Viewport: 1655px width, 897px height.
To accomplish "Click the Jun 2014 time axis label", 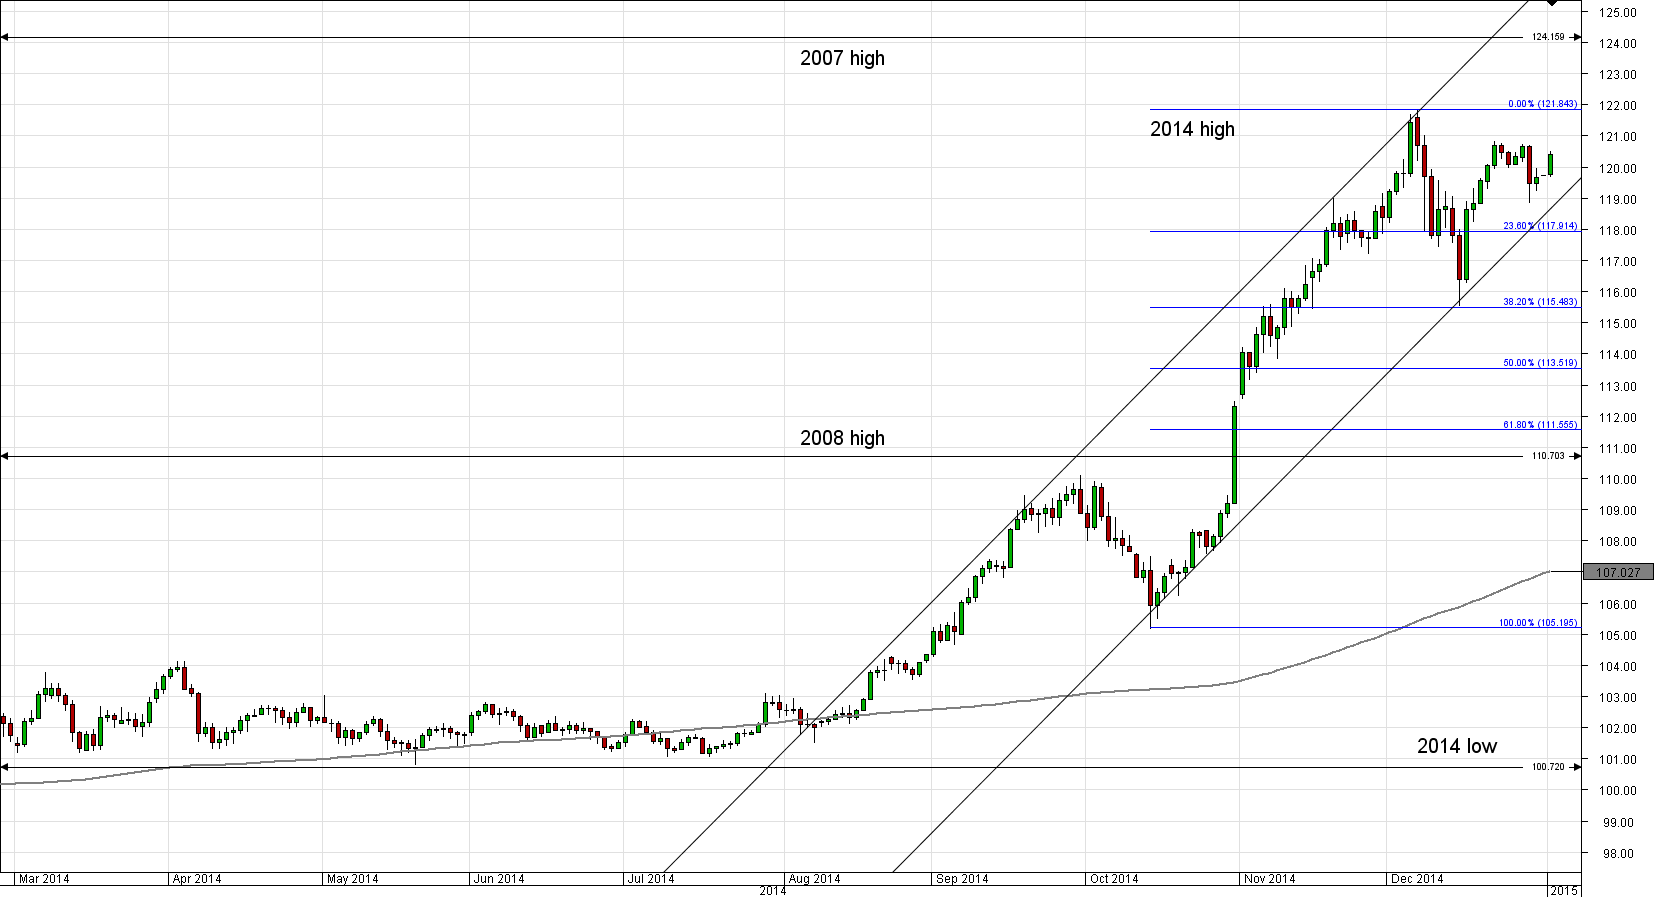I will coord(499,879).
